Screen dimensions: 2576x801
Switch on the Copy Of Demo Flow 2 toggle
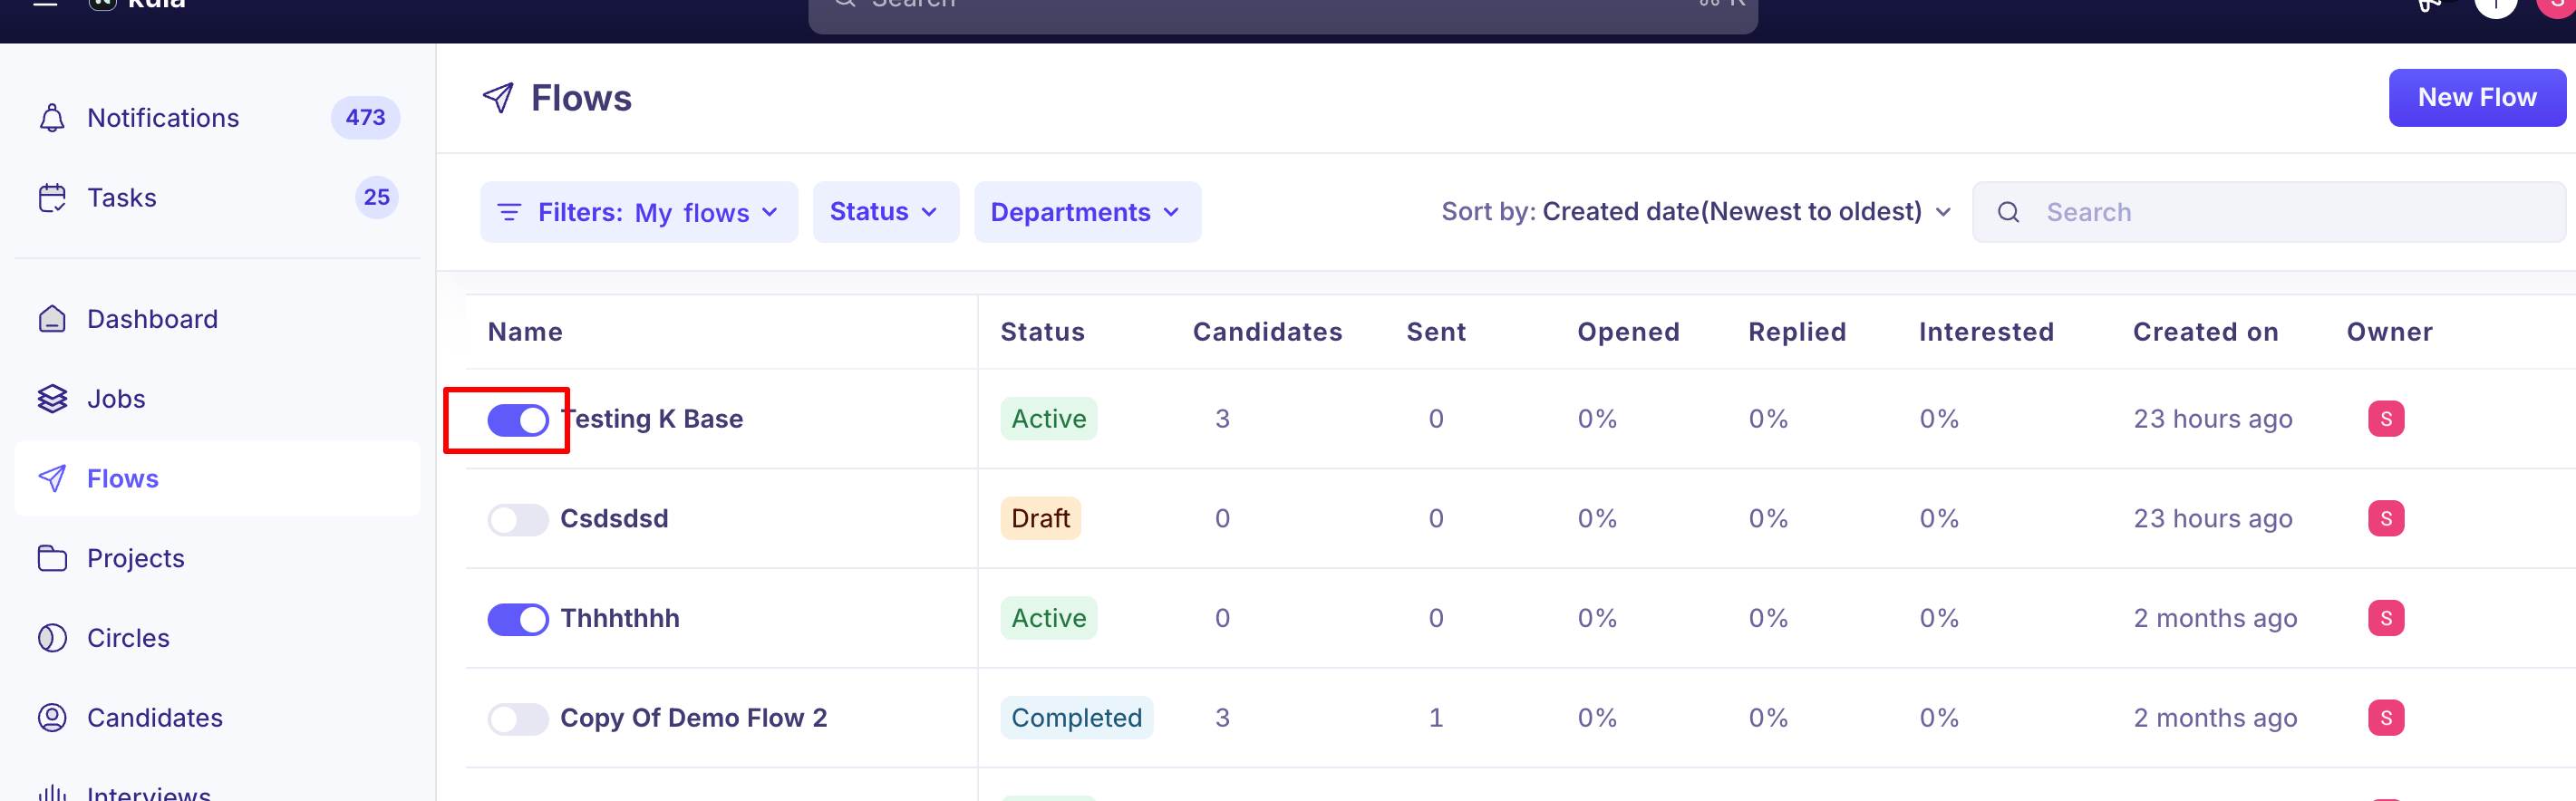pyautogui.click(x=518, y=719)
